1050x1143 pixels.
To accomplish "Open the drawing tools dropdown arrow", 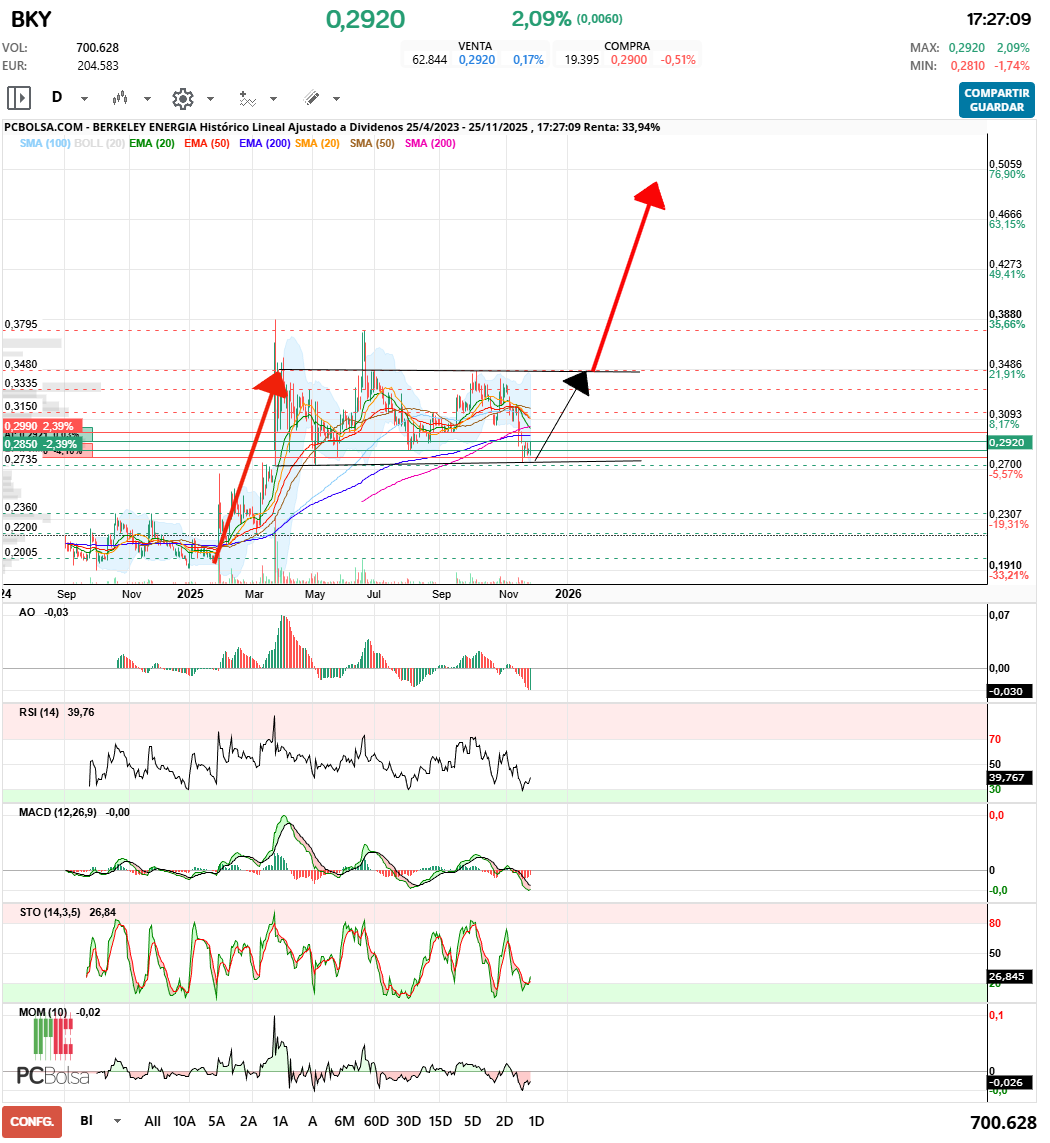I will pos(336,99).
